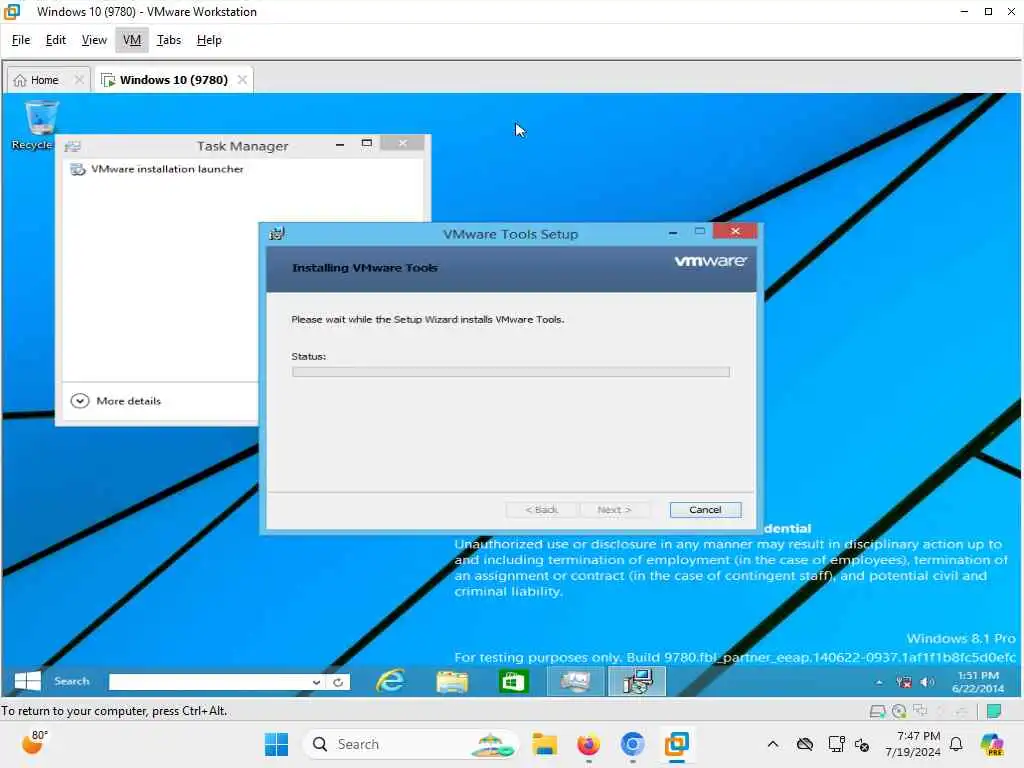
Task: Click VMware Workstation host taskbar icon
Action: [677, 744]
